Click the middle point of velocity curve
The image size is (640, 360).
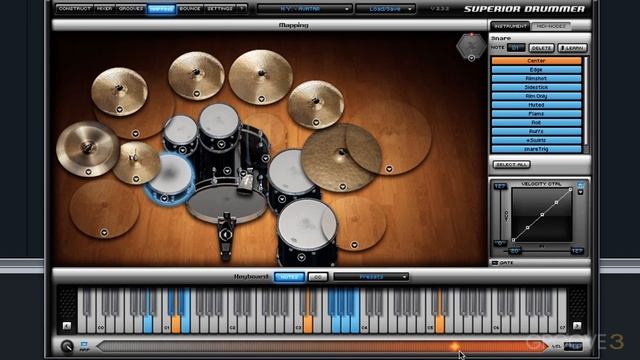pos(542,215)
